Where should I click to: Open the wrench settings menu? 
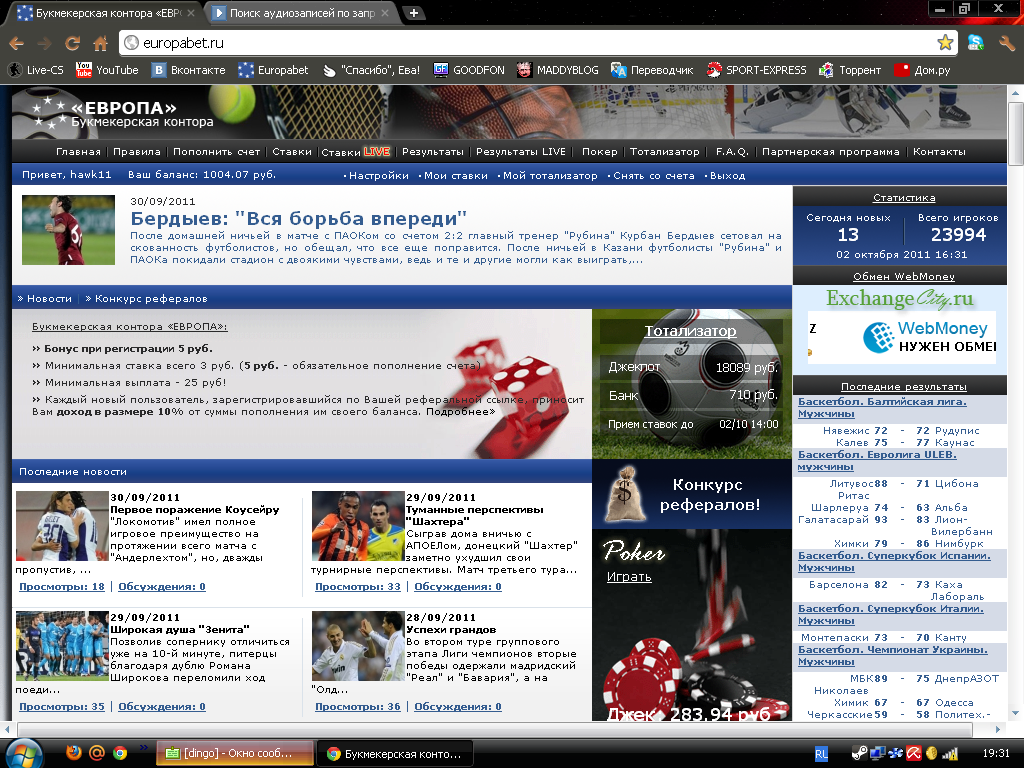1006,43
